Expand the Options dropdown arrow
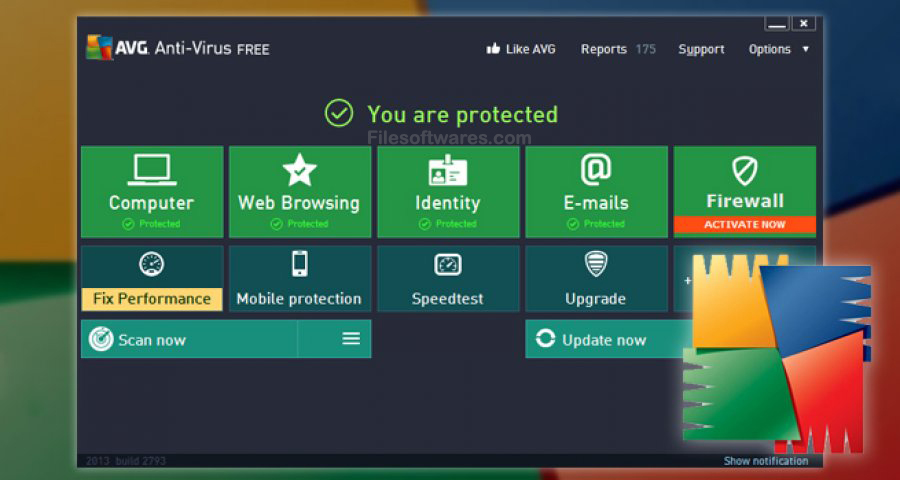 click(x=805, y=49)
